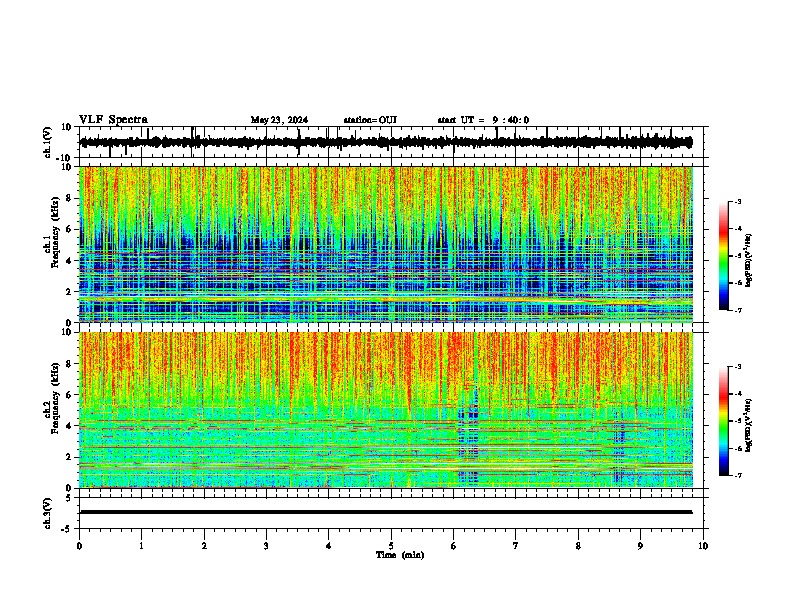Click the ch.1 color bar label "log(PSD)(V²/Hz)"

[748, 261]
